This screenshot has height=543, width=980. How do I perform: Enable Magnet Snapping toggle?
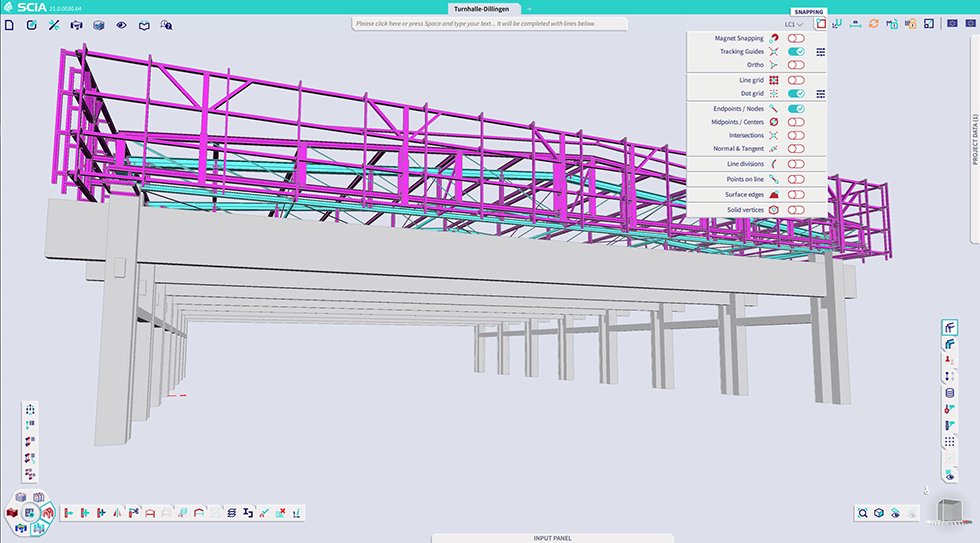coord(796,38)
